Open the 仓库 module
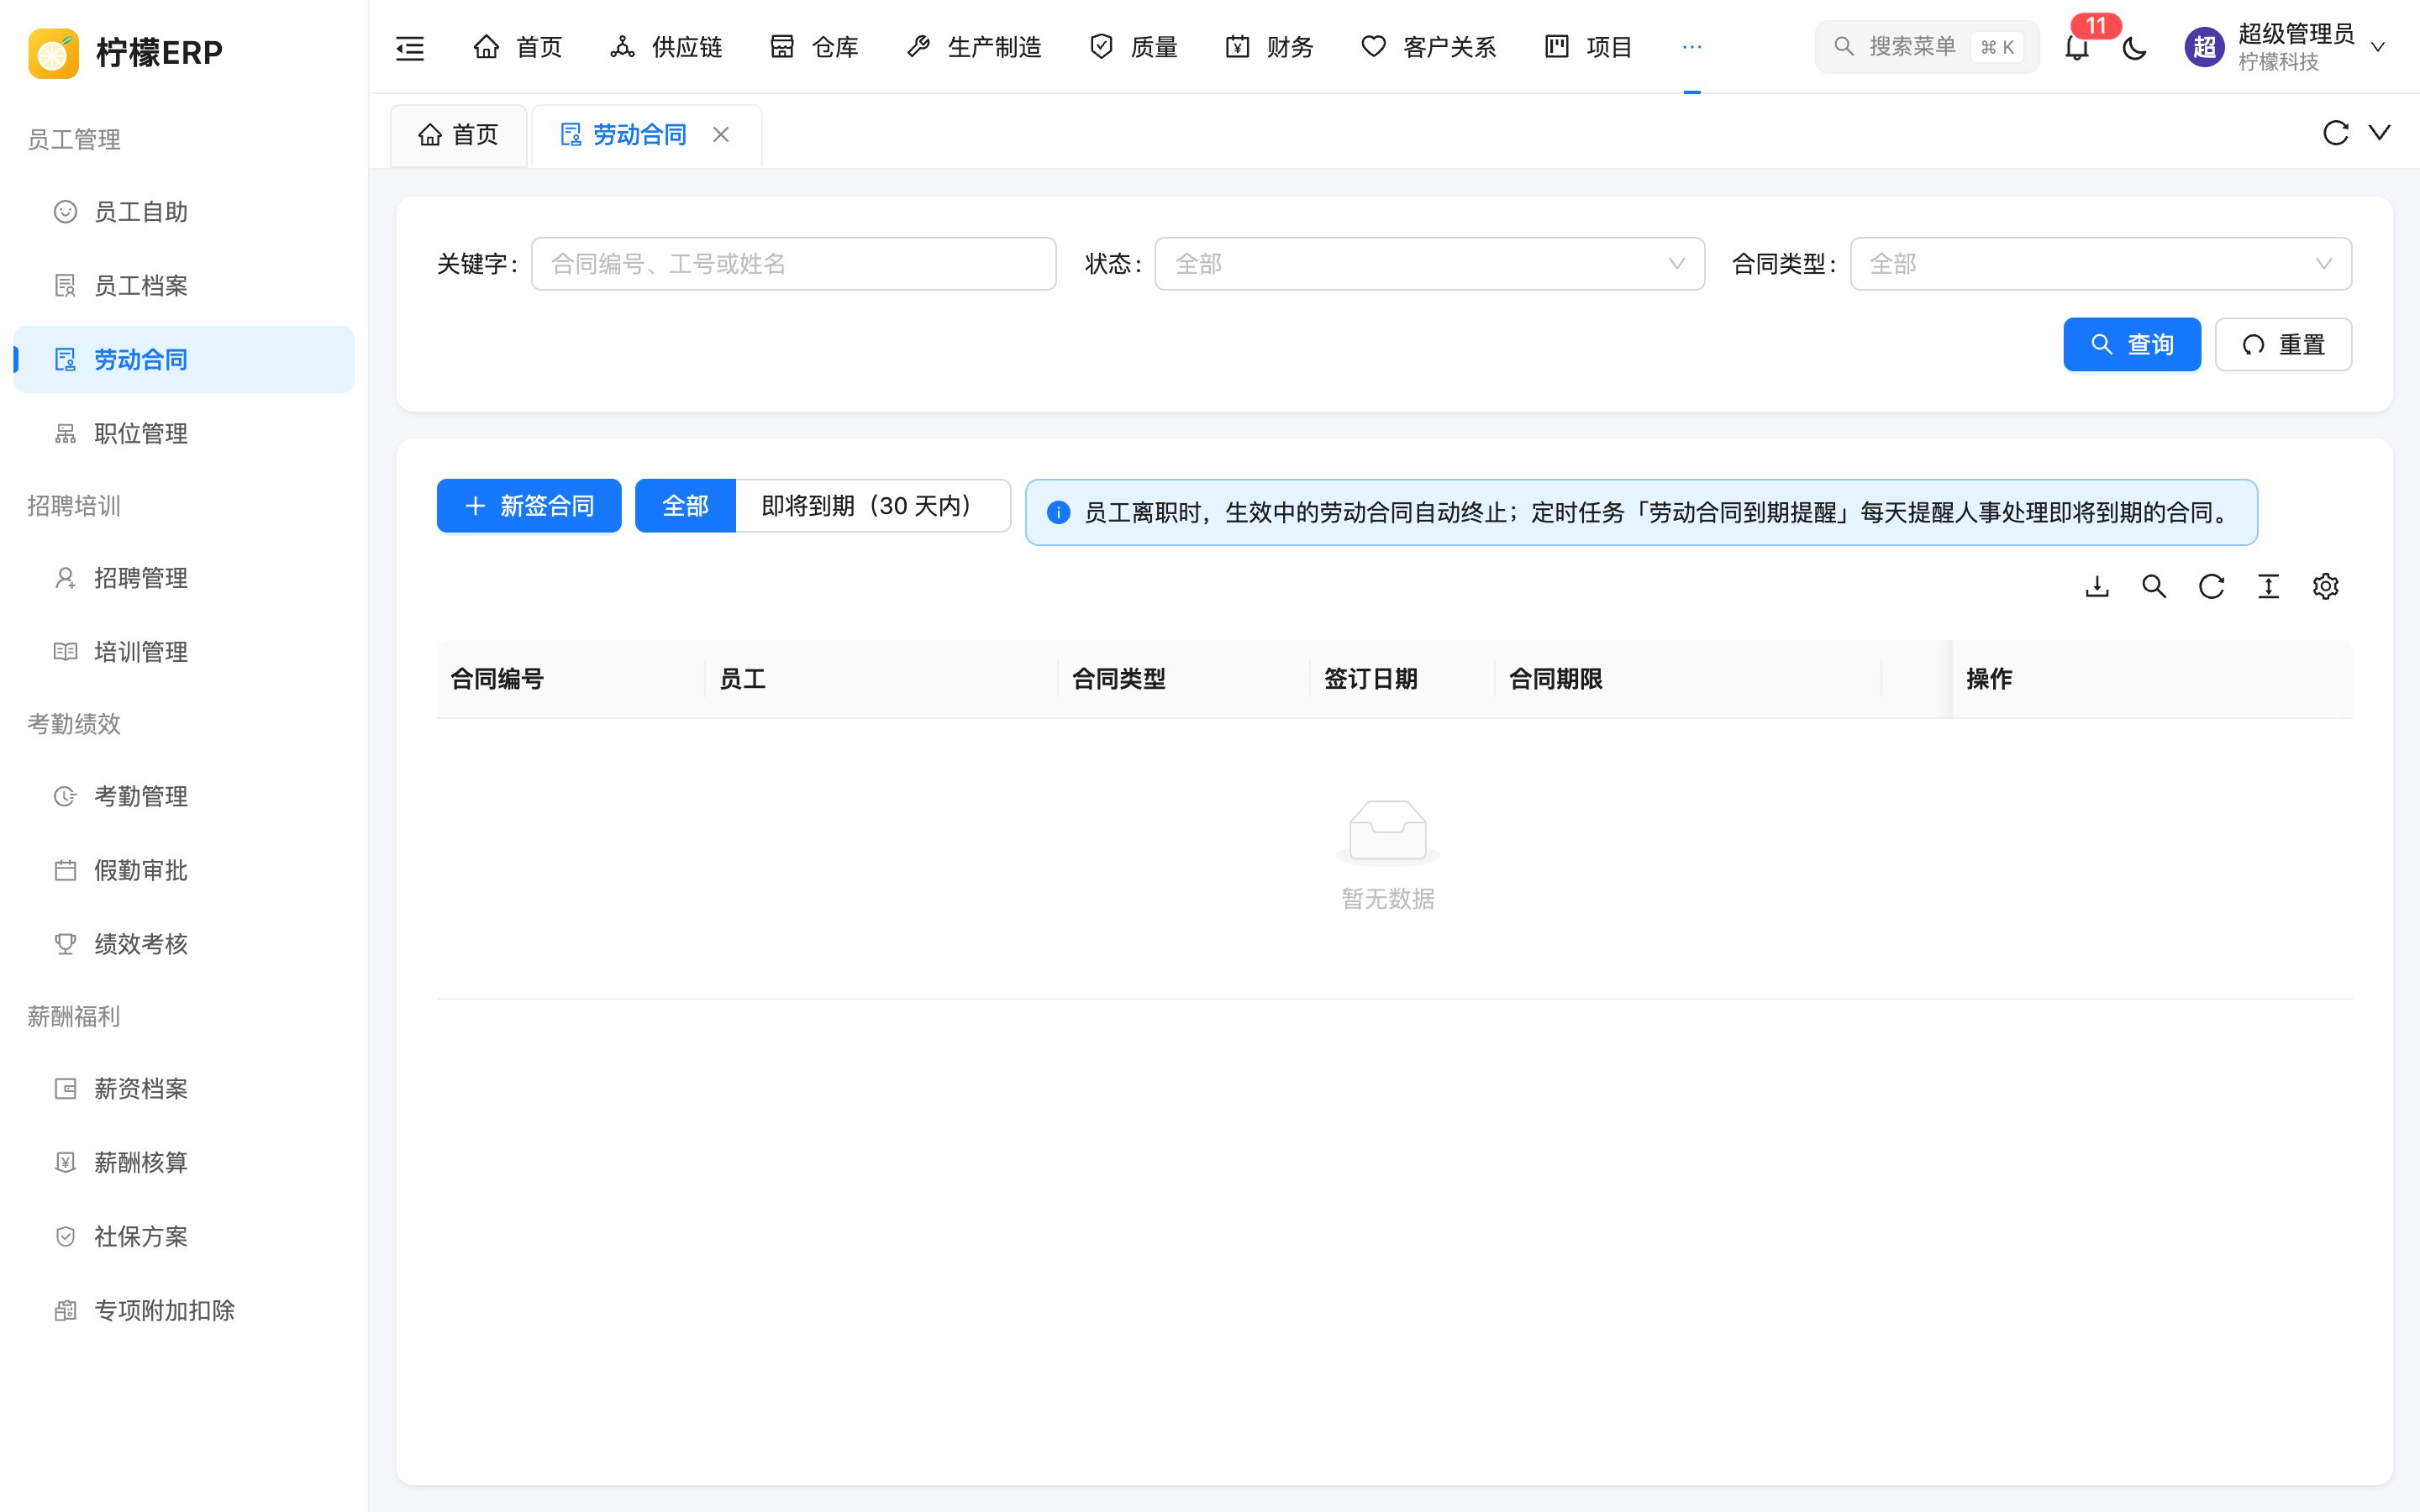2420x1512 pixels. click(814, 47)
